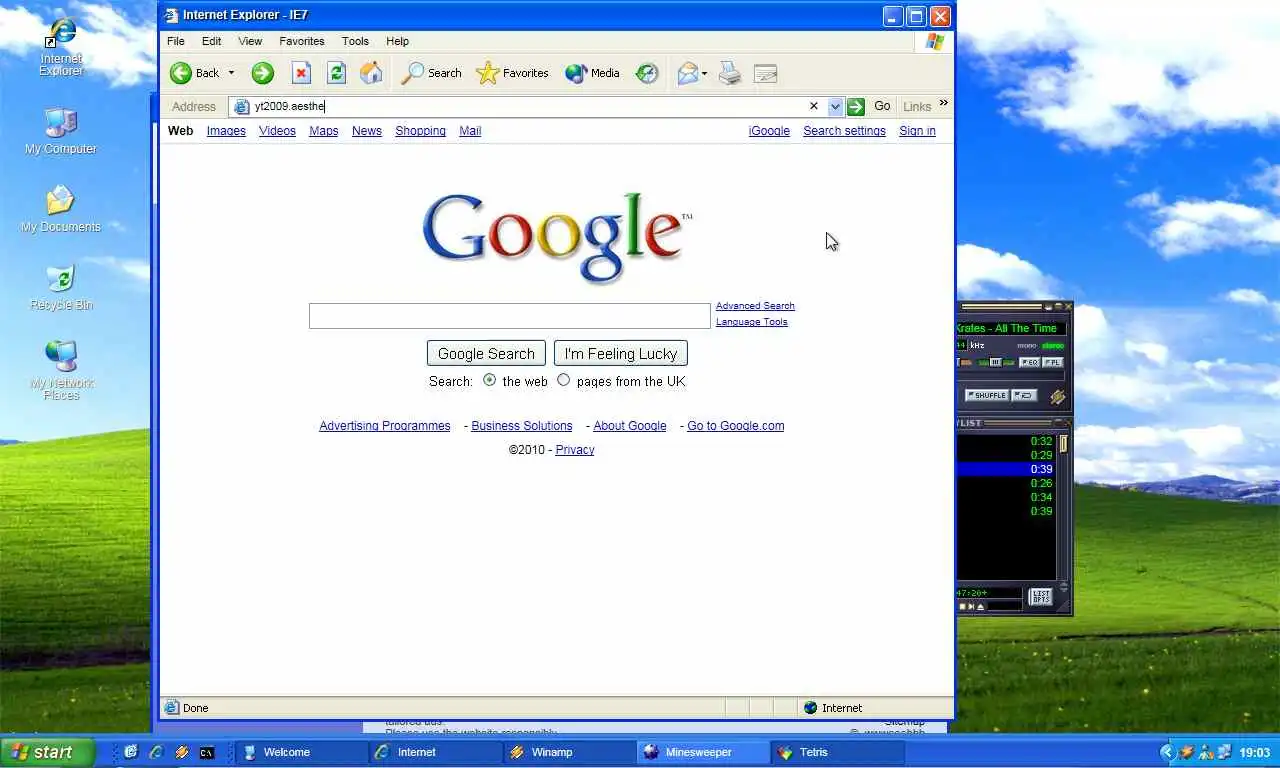Launch Internet Explorer from quick launch
Image resolution: width=1280 pixels, height=768 pixels.
tap(156, 752)
